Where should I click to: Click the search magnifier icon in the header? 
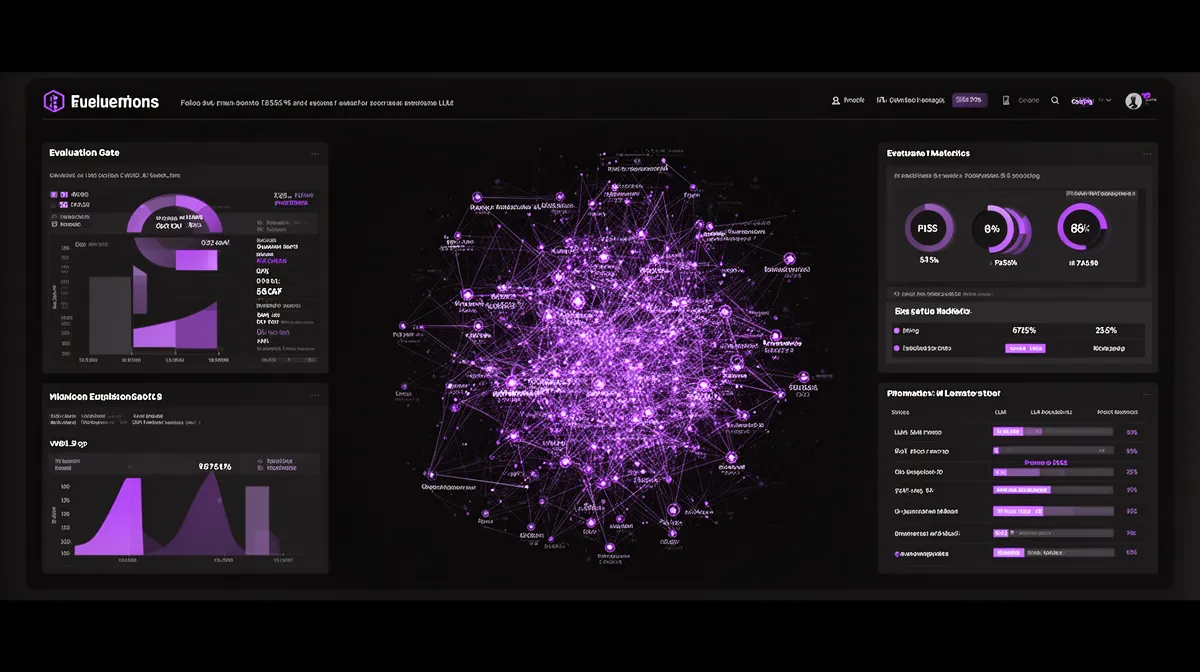click(x=1054, y=100)
